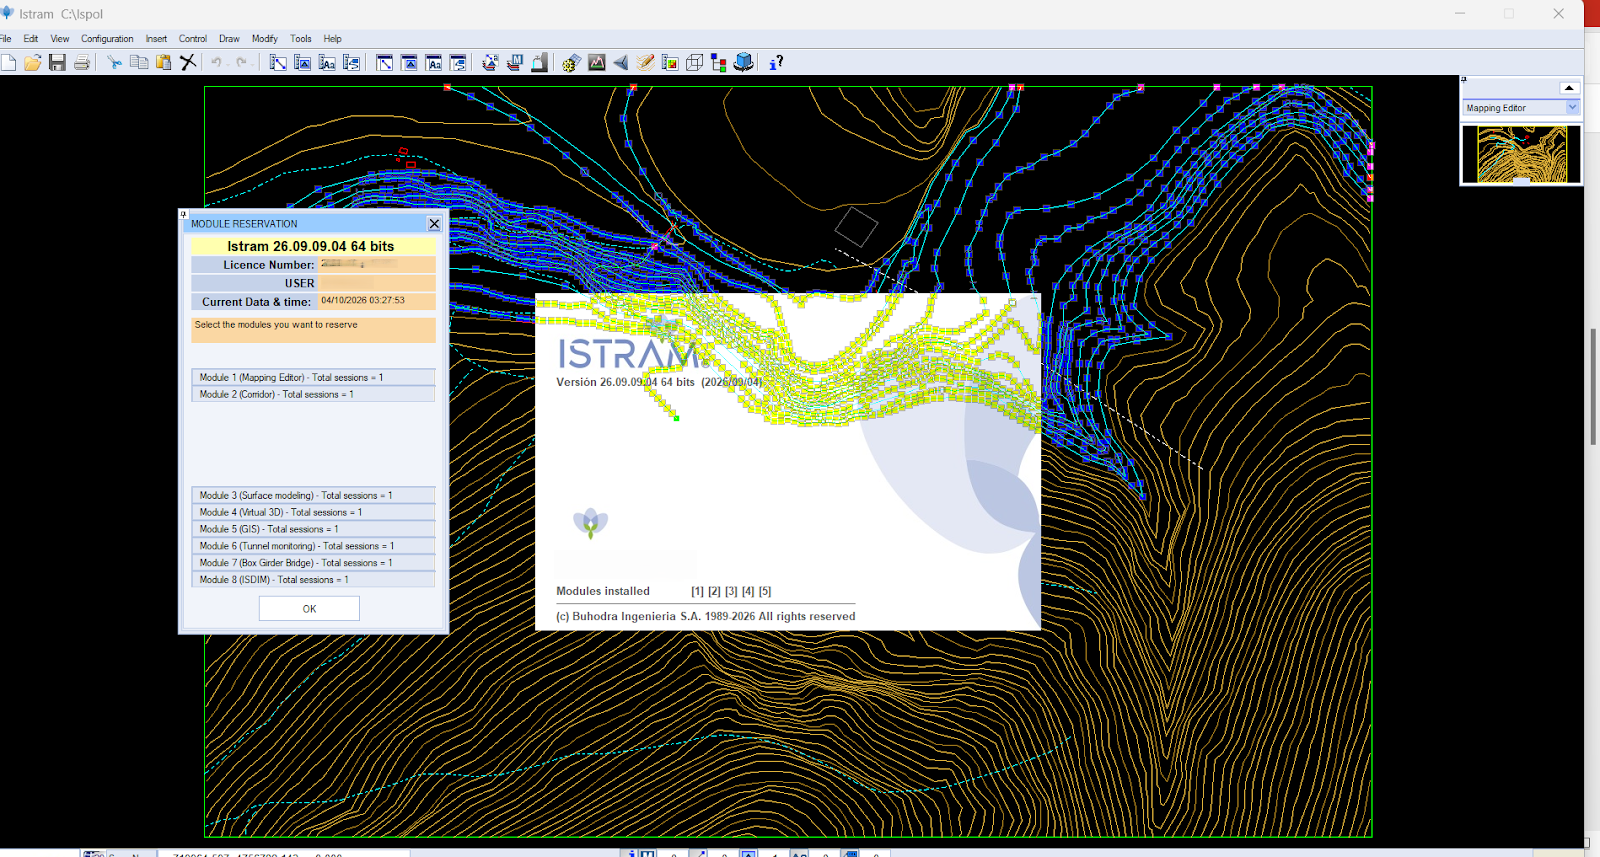Copy using the toolbar copy icon

[139, 62]
